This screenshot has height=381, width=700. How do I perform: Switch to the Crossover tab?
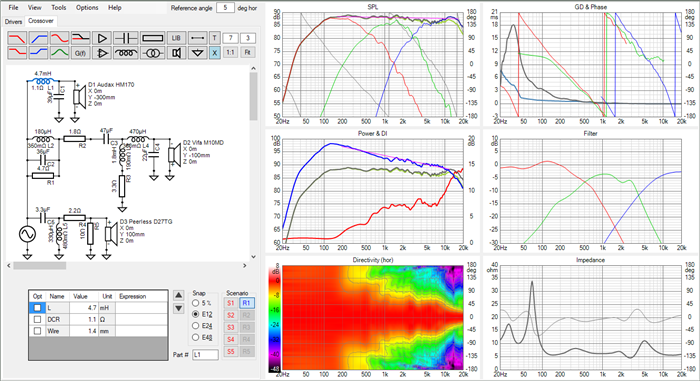tap(41, 21)
